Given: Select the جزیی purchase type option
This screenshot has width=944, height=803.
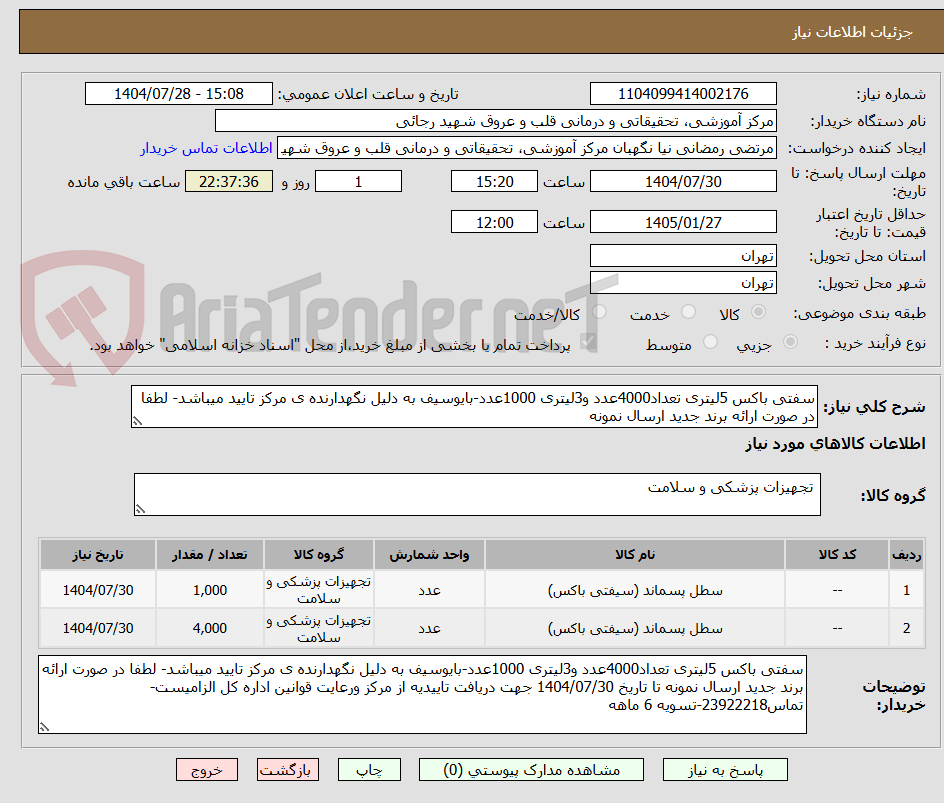Looking at the screenshot, I should [x=789, y=340].
